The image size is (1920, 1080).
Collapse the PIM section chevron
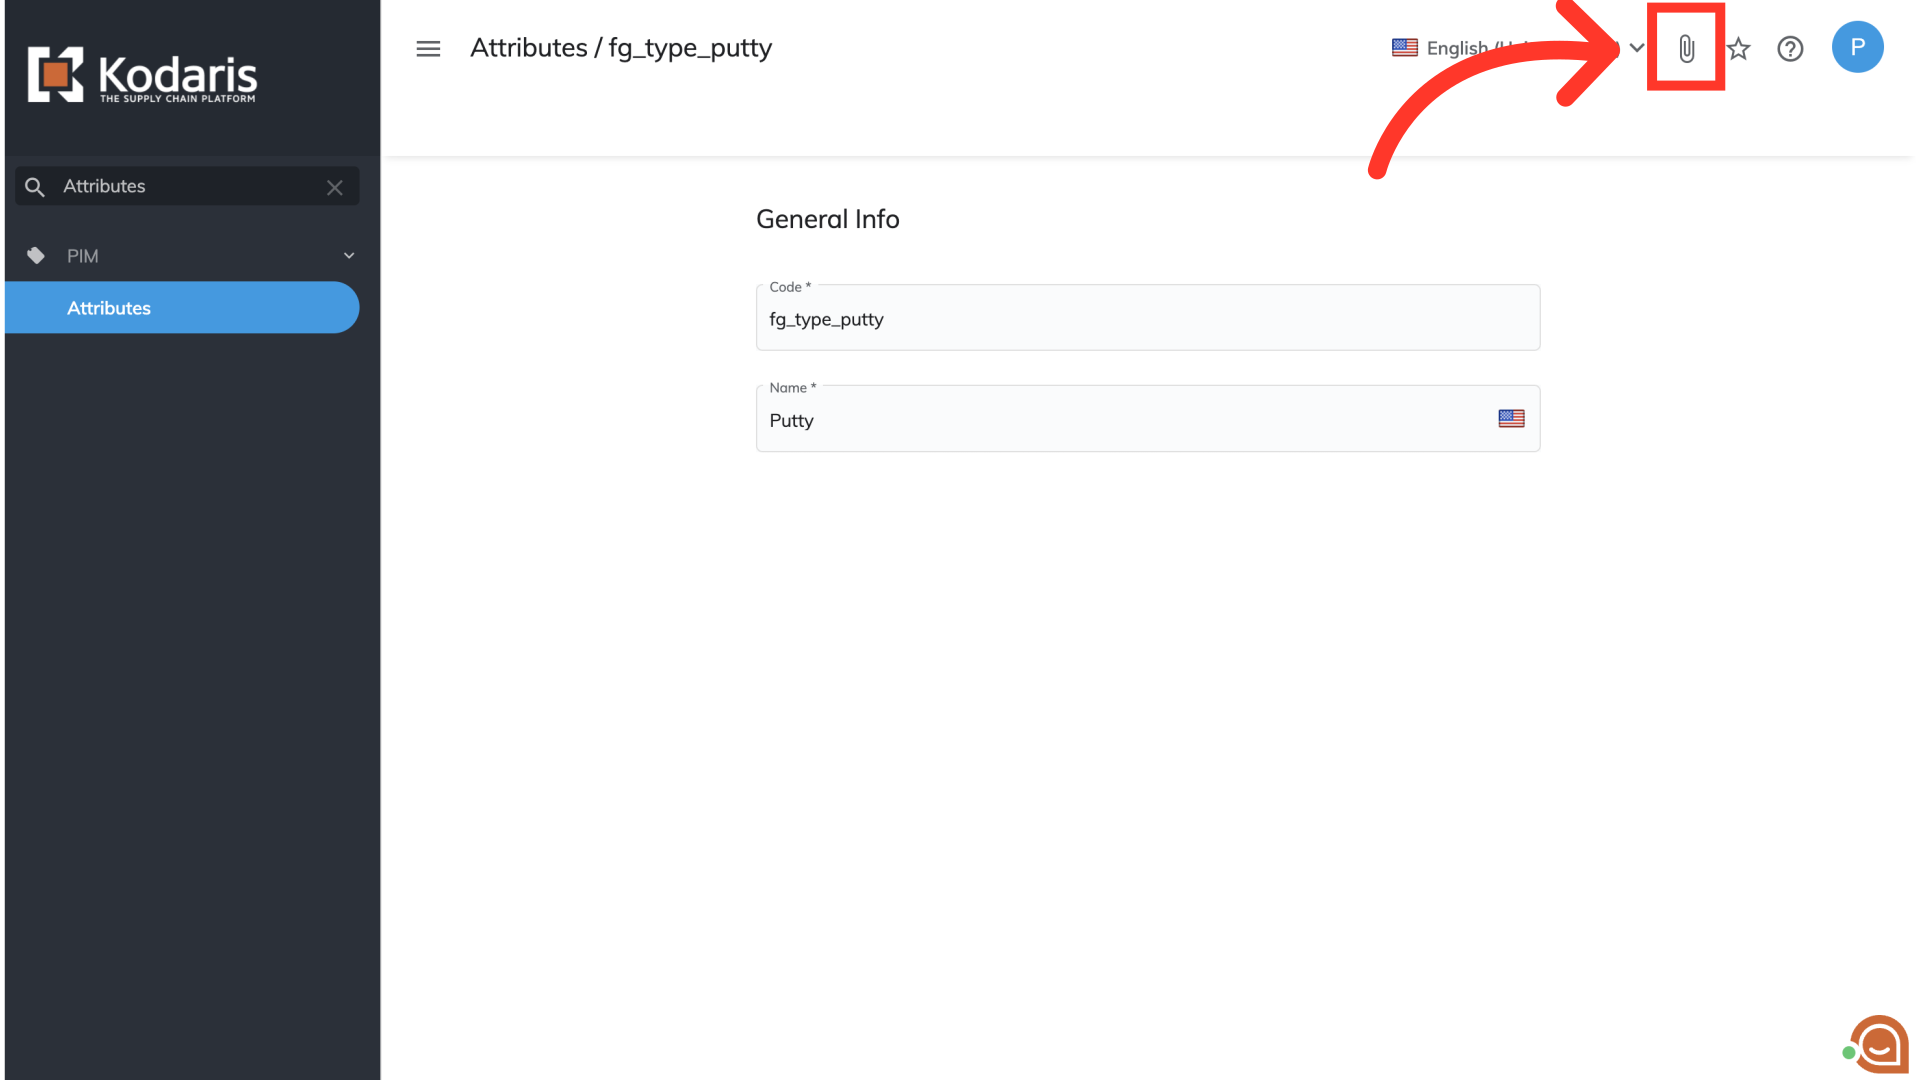pyautogui.click(x=349, y=256)
